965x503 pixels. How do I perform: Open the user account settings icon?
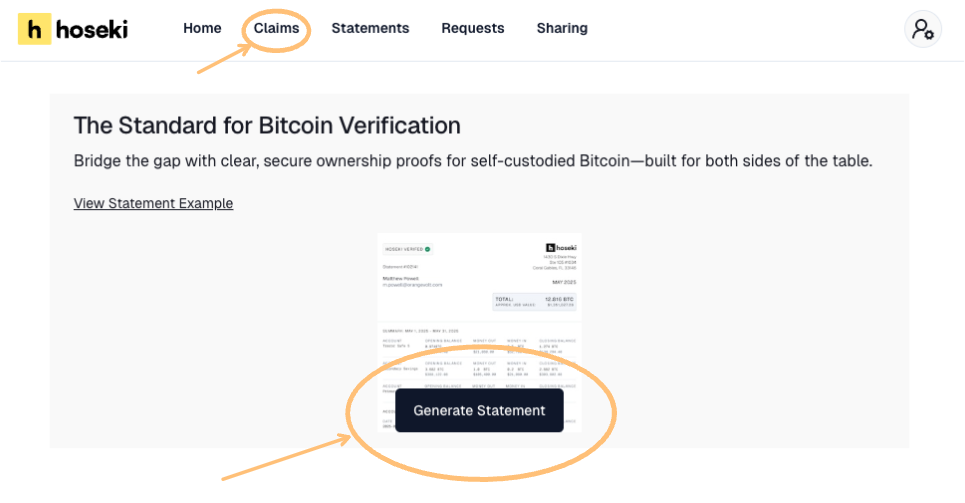922,29
